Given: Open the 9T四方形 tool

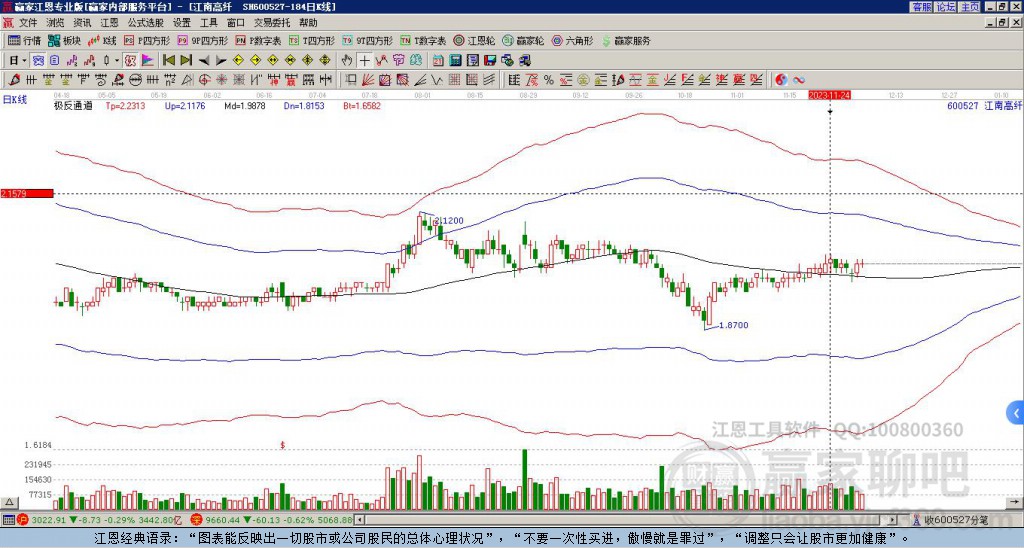Looking at the screenshot, I should (368, 40).
